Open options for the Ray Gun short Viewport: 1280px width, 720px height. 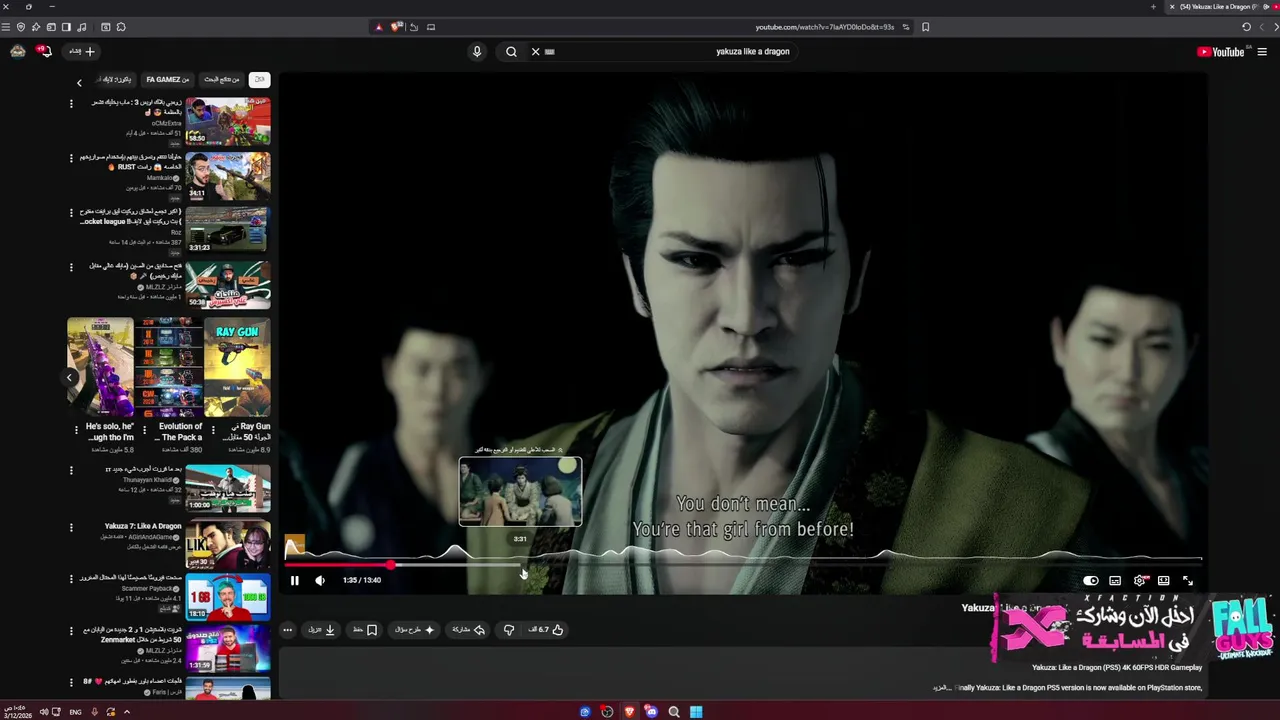[x=211, y=430]
